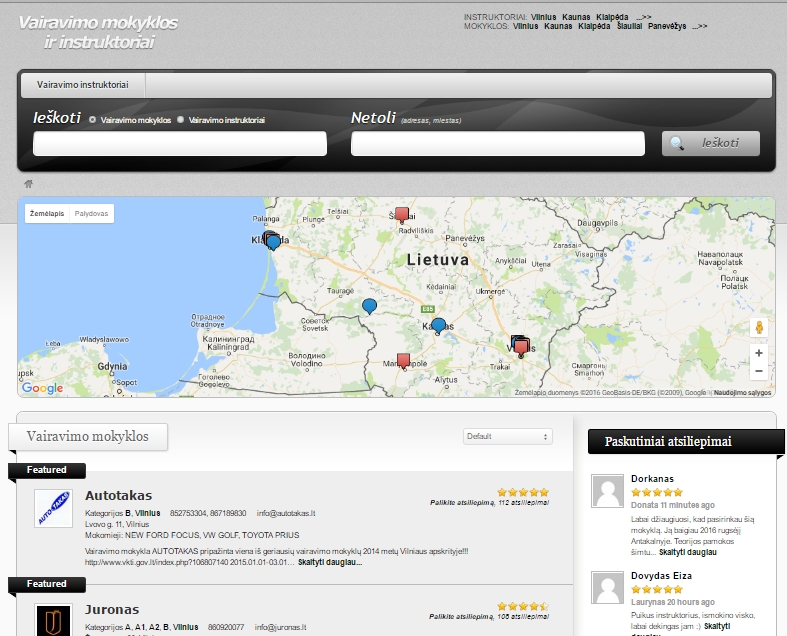Click the red map marker near Šiauliai
The width and height of the screenshot is (787, 636).
coord(402,214)
